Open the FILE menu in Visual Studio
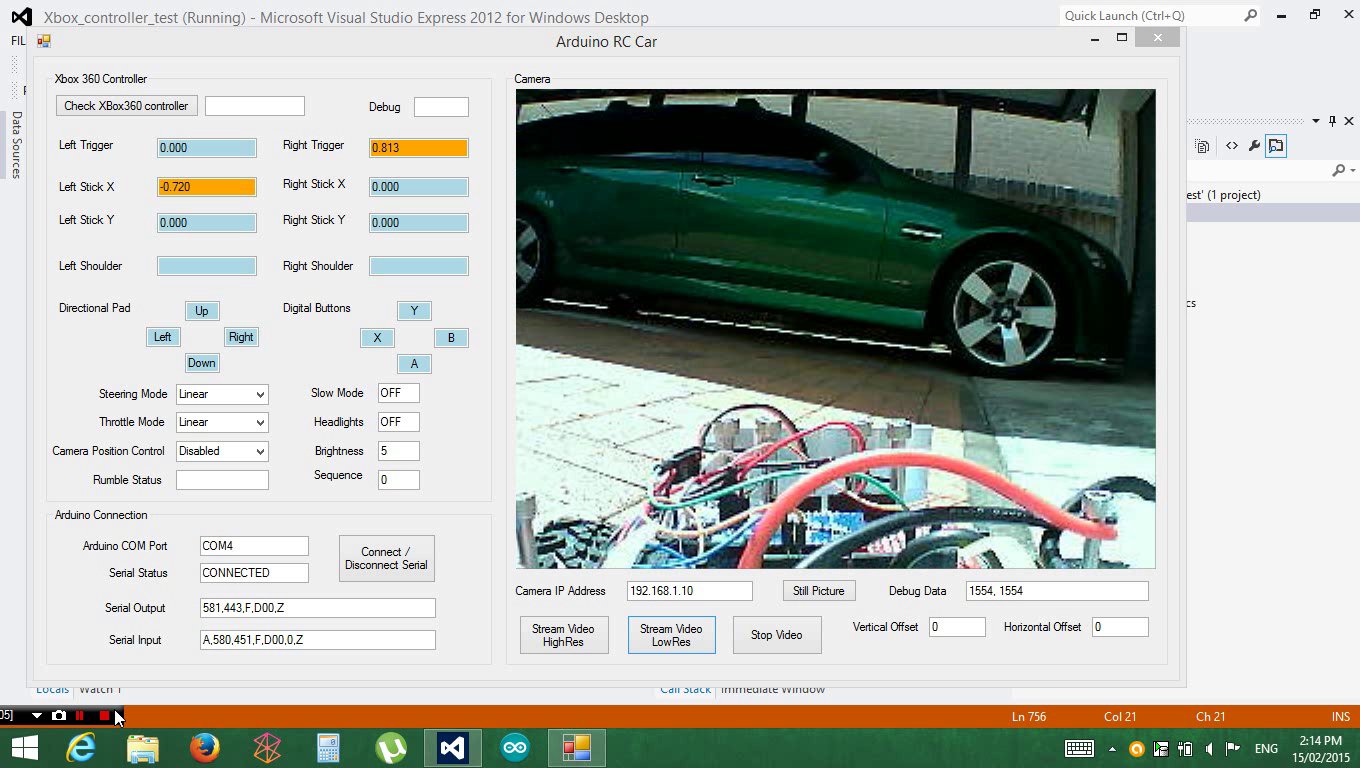The width and height of the screenshot is (1360, 768). [x=17, y=41]
